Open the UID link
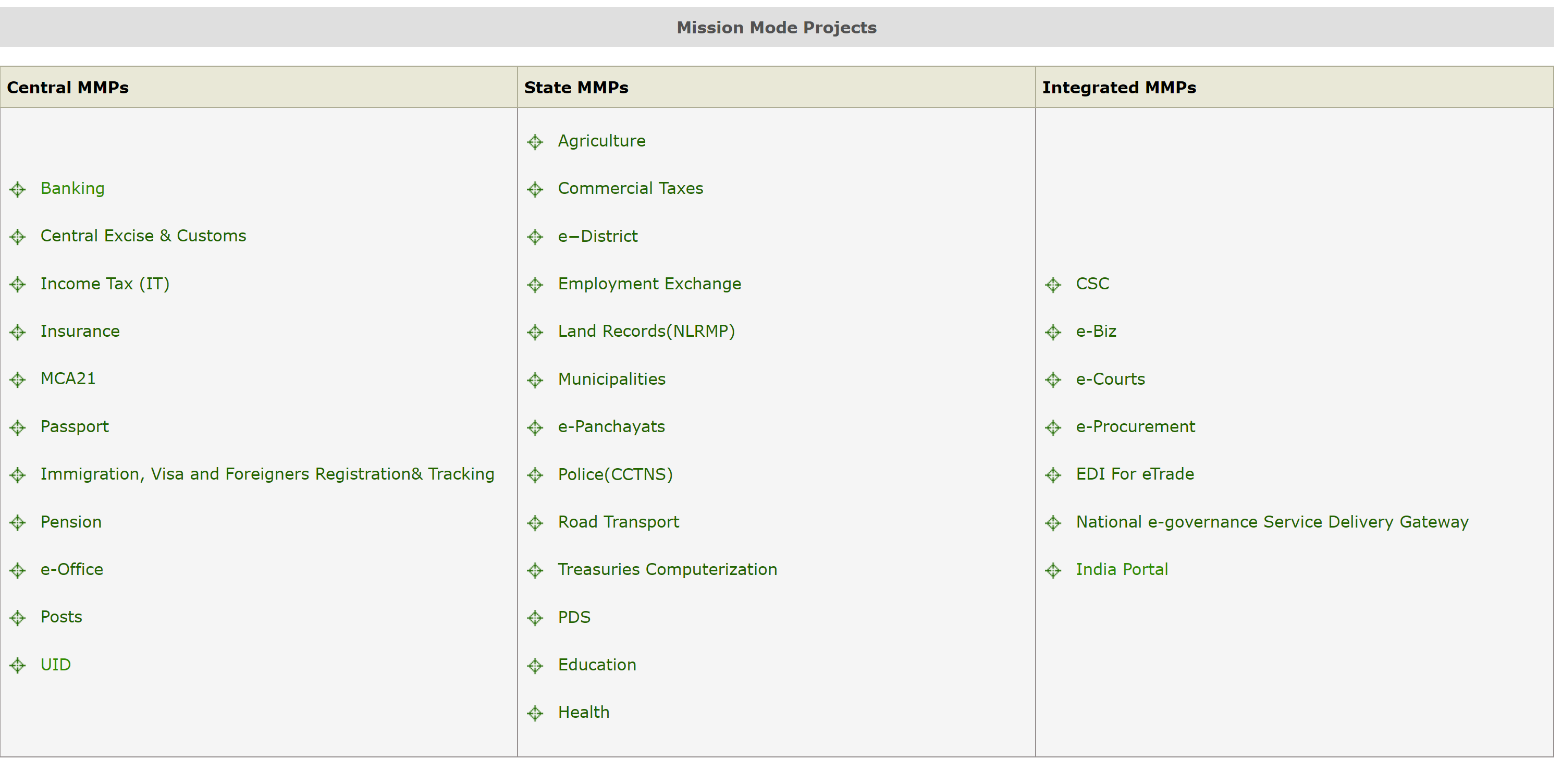This screenshot has height=759, width=1562. coord(56,665)
